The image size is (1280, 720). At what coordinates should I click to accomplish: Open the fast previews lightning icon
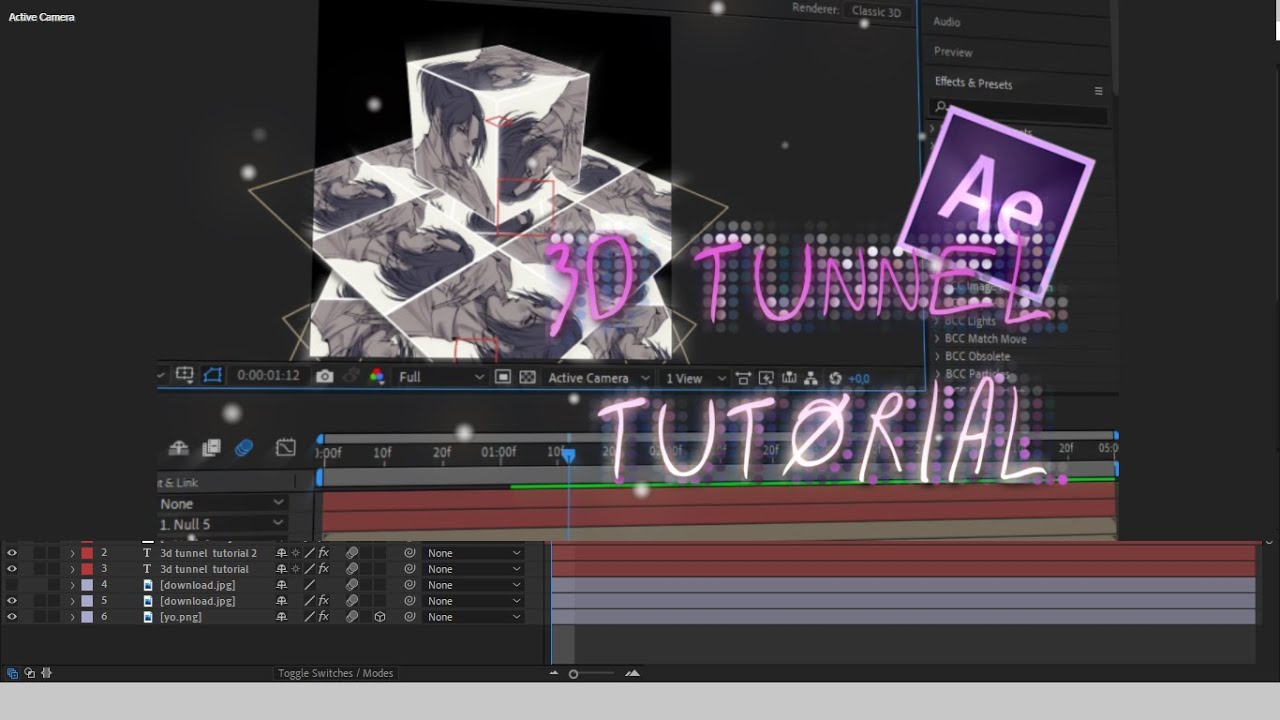point(766,378)
